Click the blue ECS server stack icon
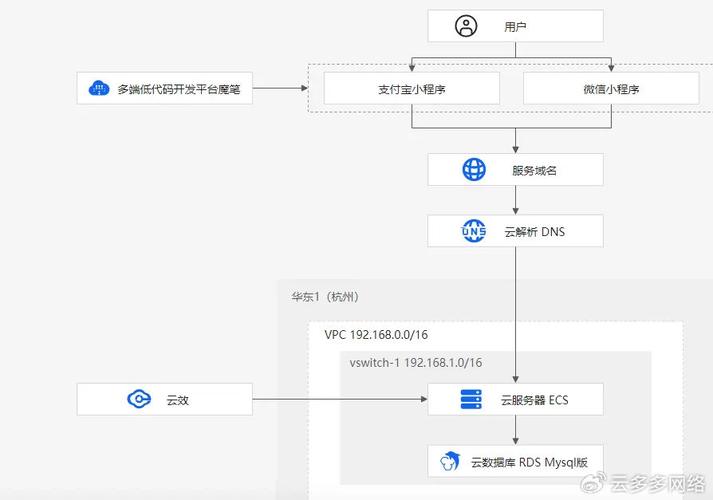 click(471, 399)
